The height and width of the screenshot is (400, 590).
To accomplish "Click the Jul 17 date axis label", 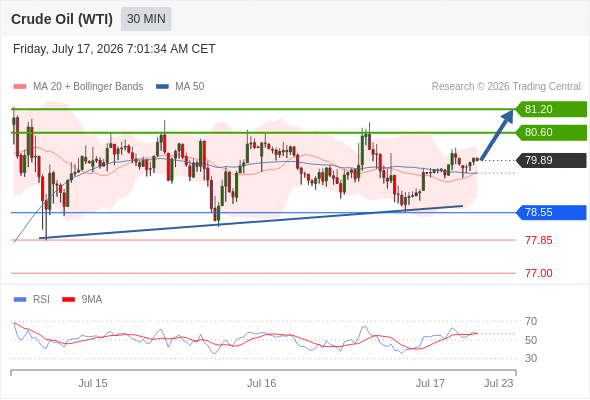I will [430, 383].
